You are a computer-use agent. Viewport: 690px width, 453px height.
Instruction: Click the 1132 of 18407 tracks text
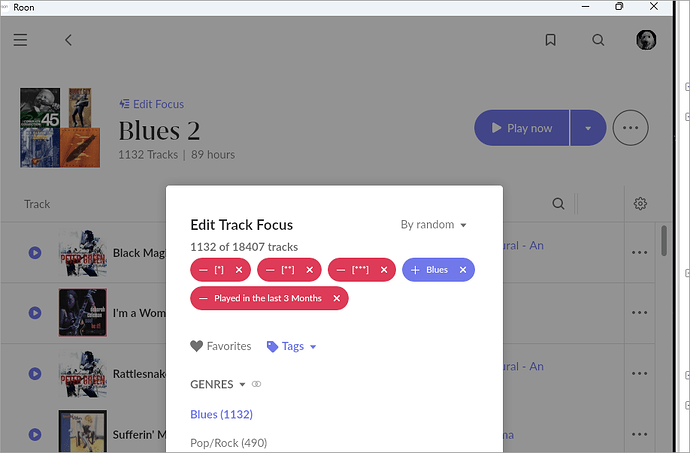244,247
